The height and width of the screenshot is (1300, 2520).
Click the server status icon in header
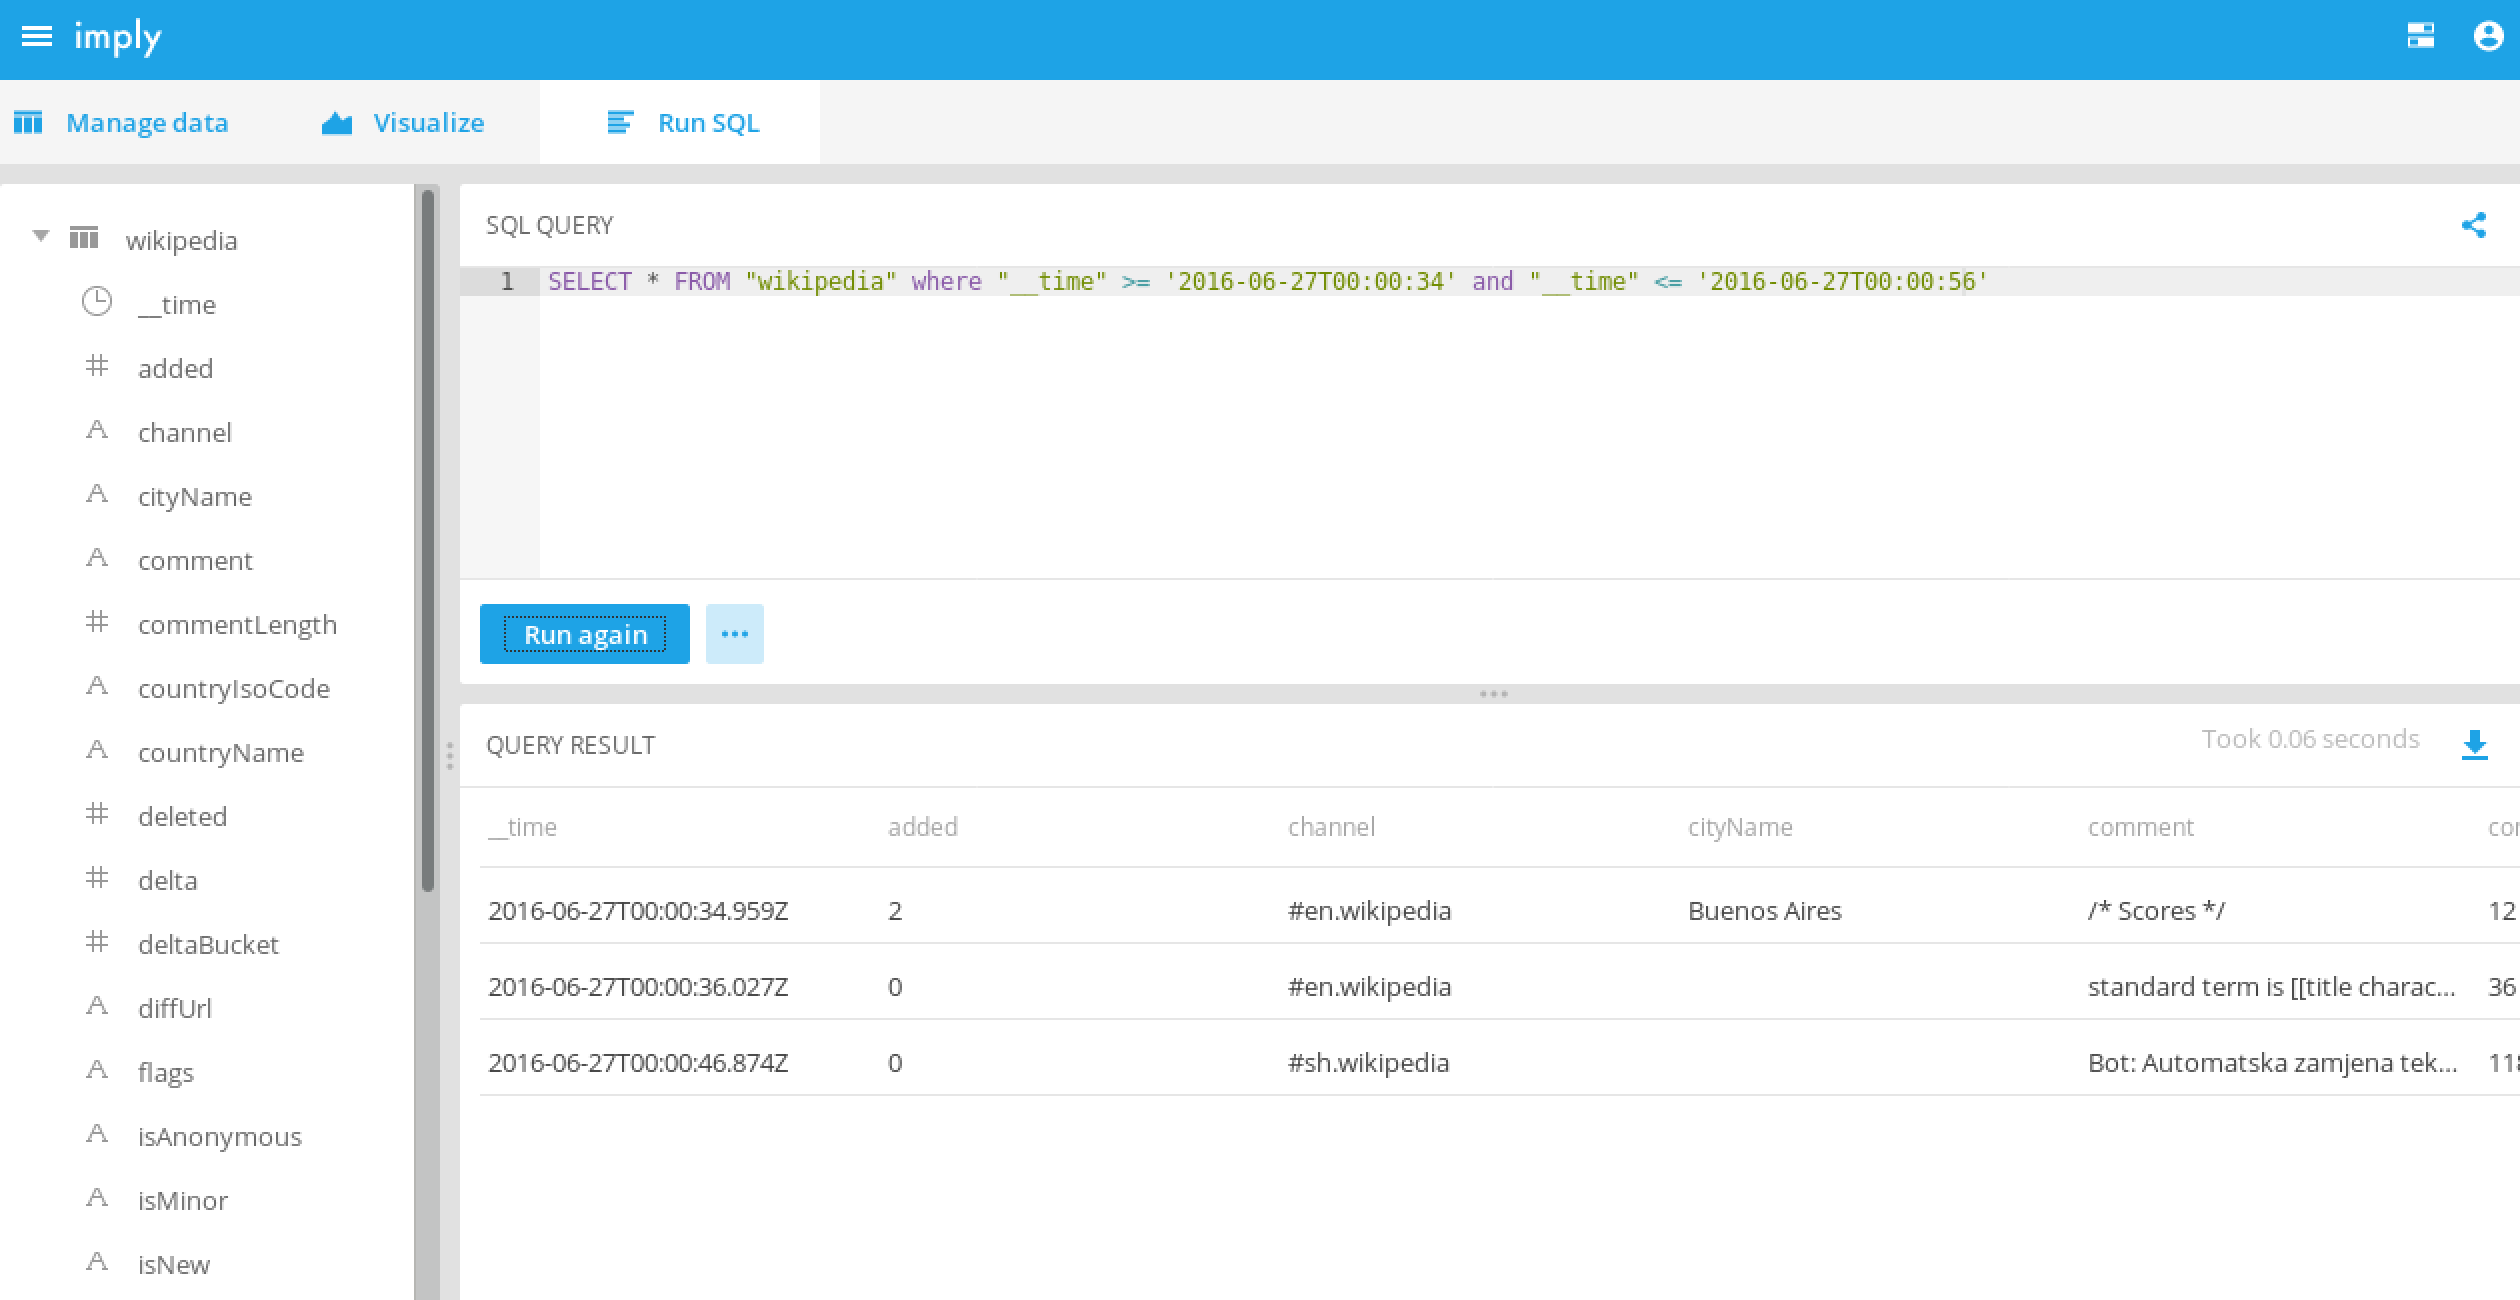tap(2420, 37)
